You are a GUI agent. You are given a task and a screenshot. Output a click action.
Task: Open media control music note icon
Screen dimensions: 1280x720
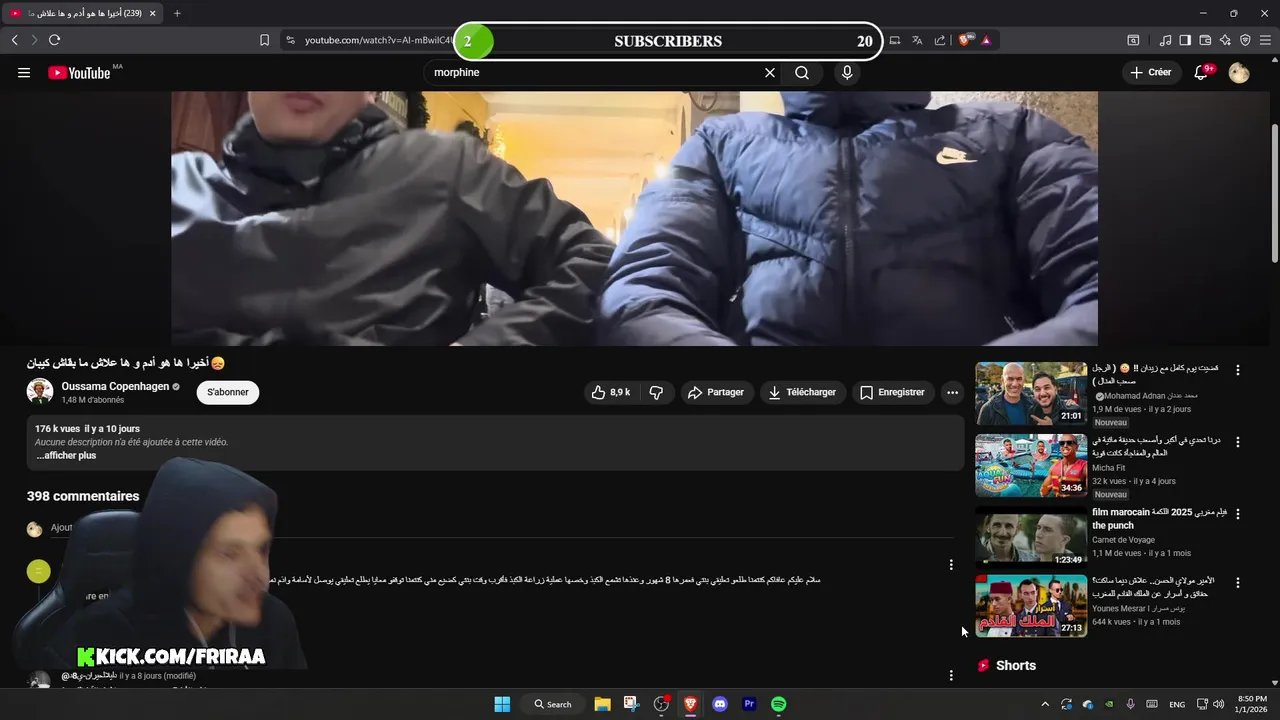1165,40
